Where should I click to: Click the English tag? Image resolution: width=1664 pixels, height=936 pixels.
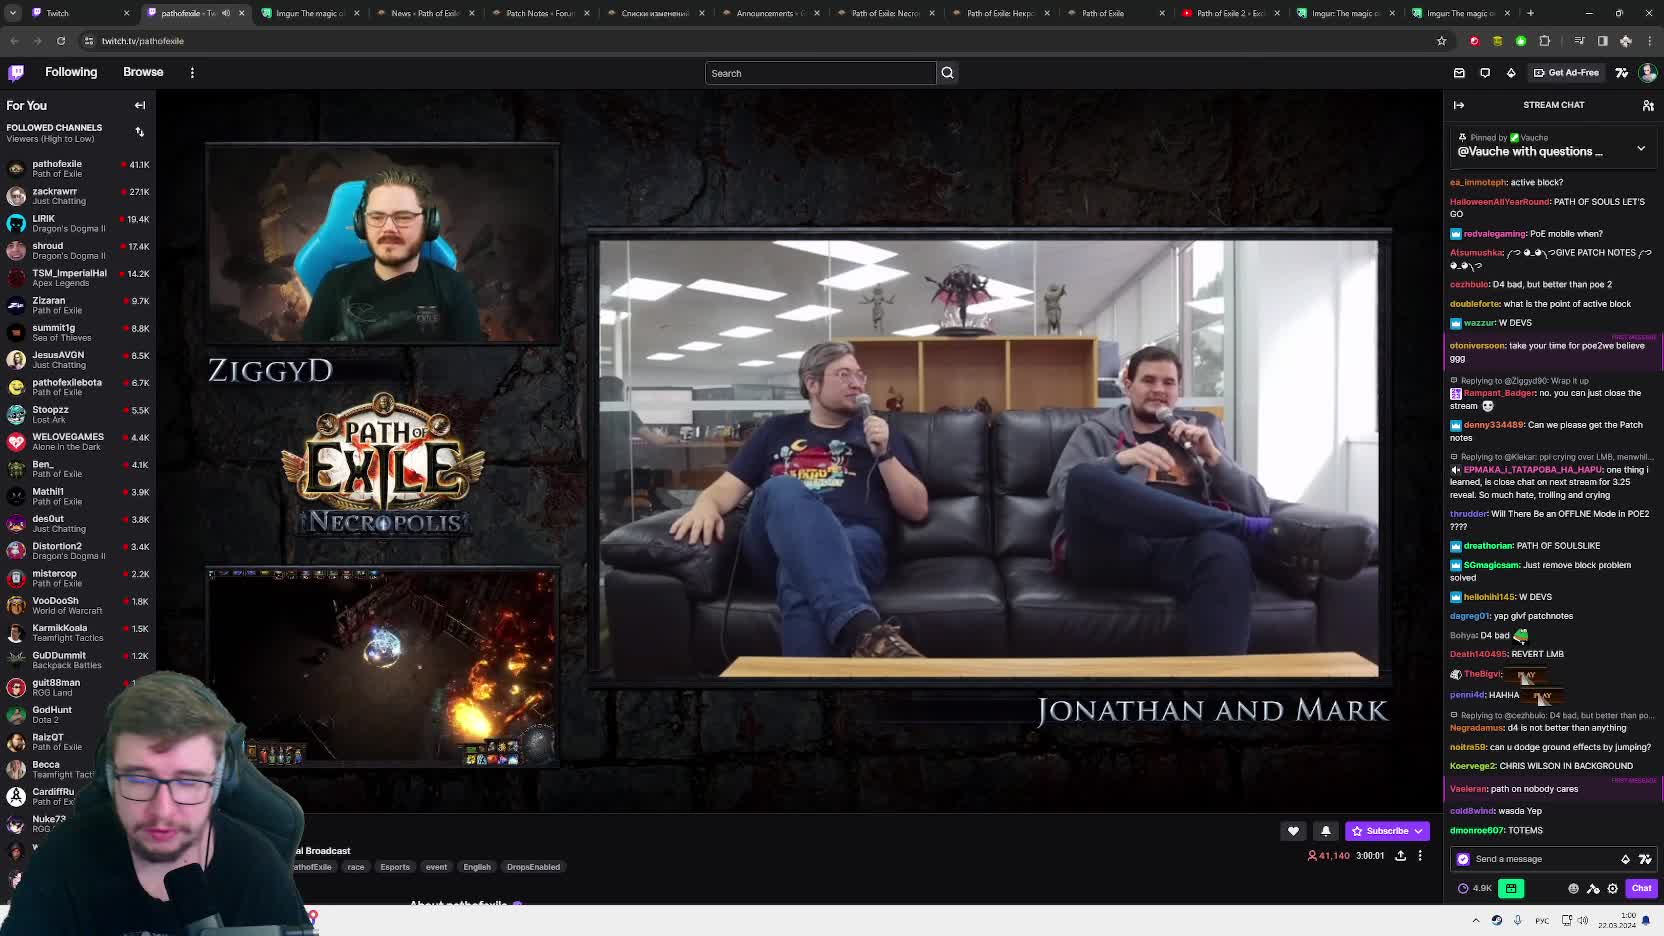click(x=477, y=867)
